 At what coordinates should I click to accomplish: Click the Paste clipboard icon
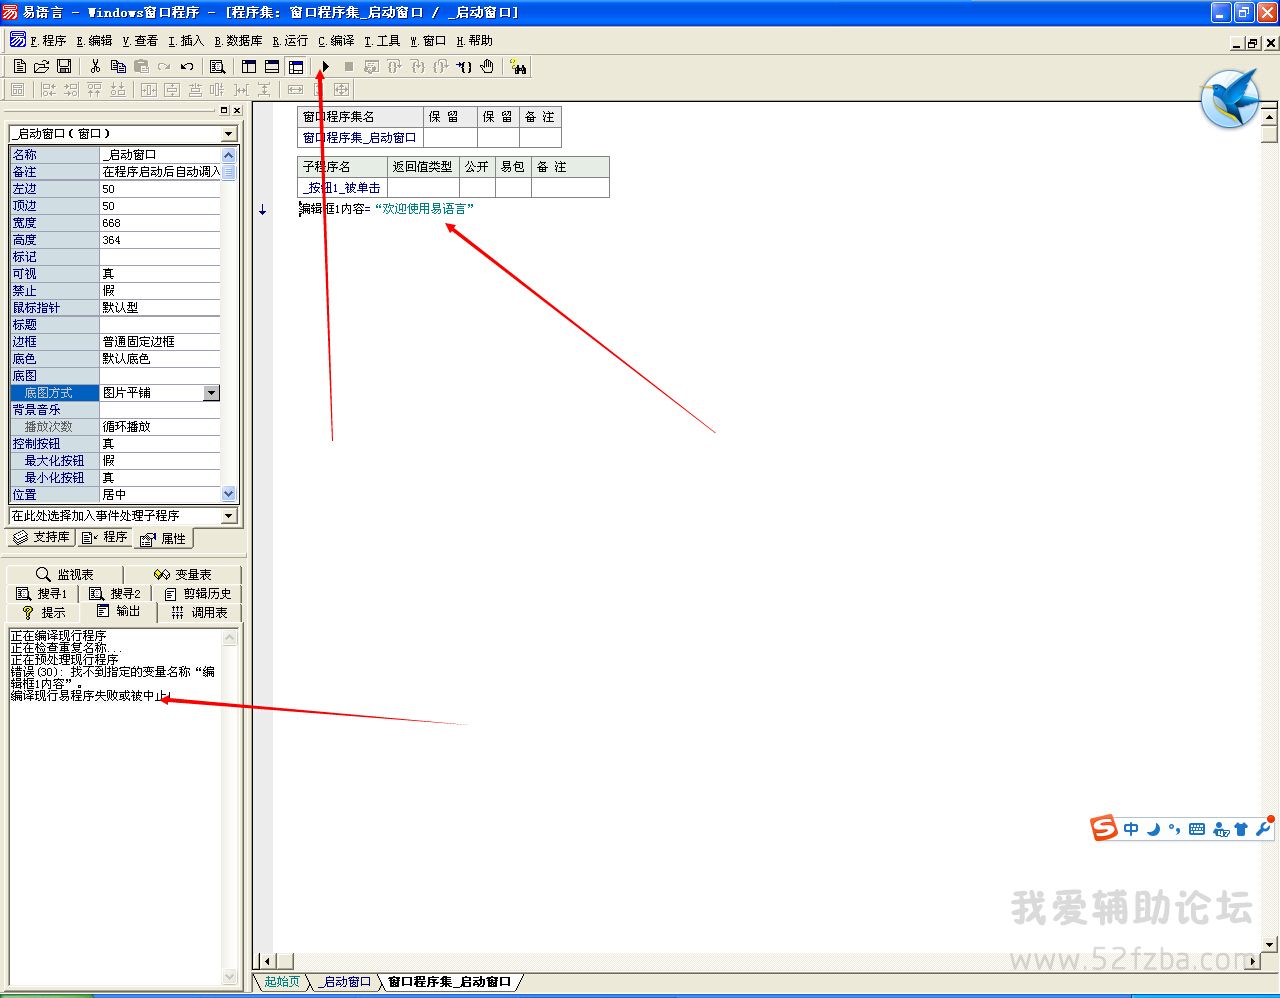[141, 66]
